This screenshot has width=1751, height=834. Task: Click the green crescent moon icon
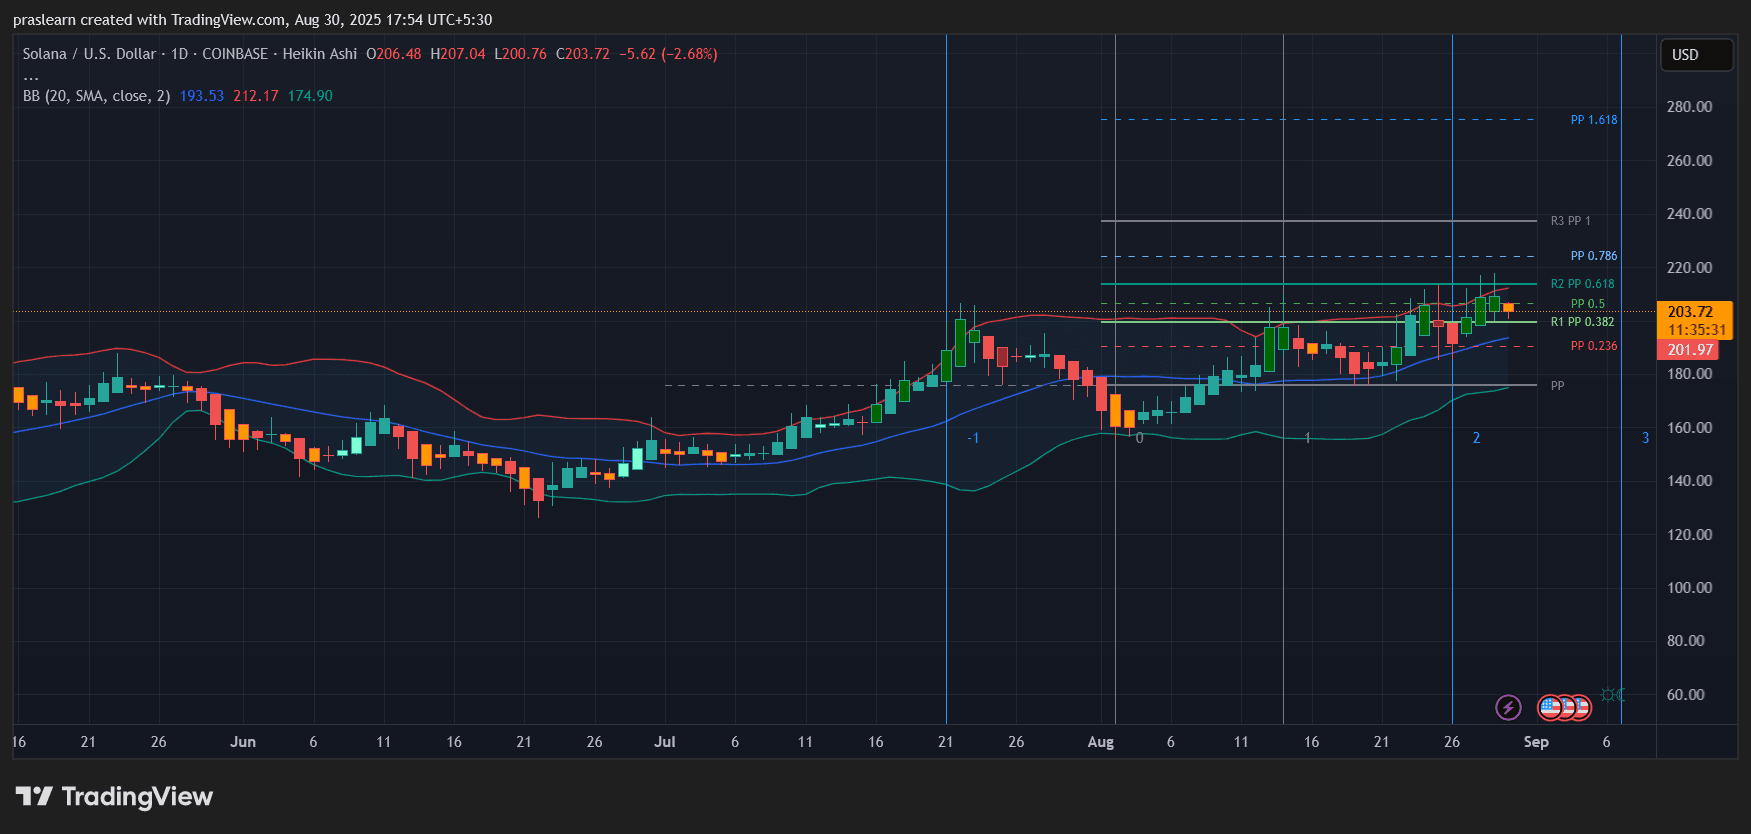pos(1620,694)
